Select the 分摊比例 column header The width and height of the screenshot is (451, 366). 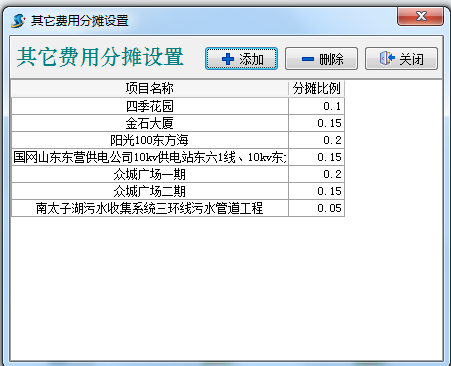[x=316, y=89]
